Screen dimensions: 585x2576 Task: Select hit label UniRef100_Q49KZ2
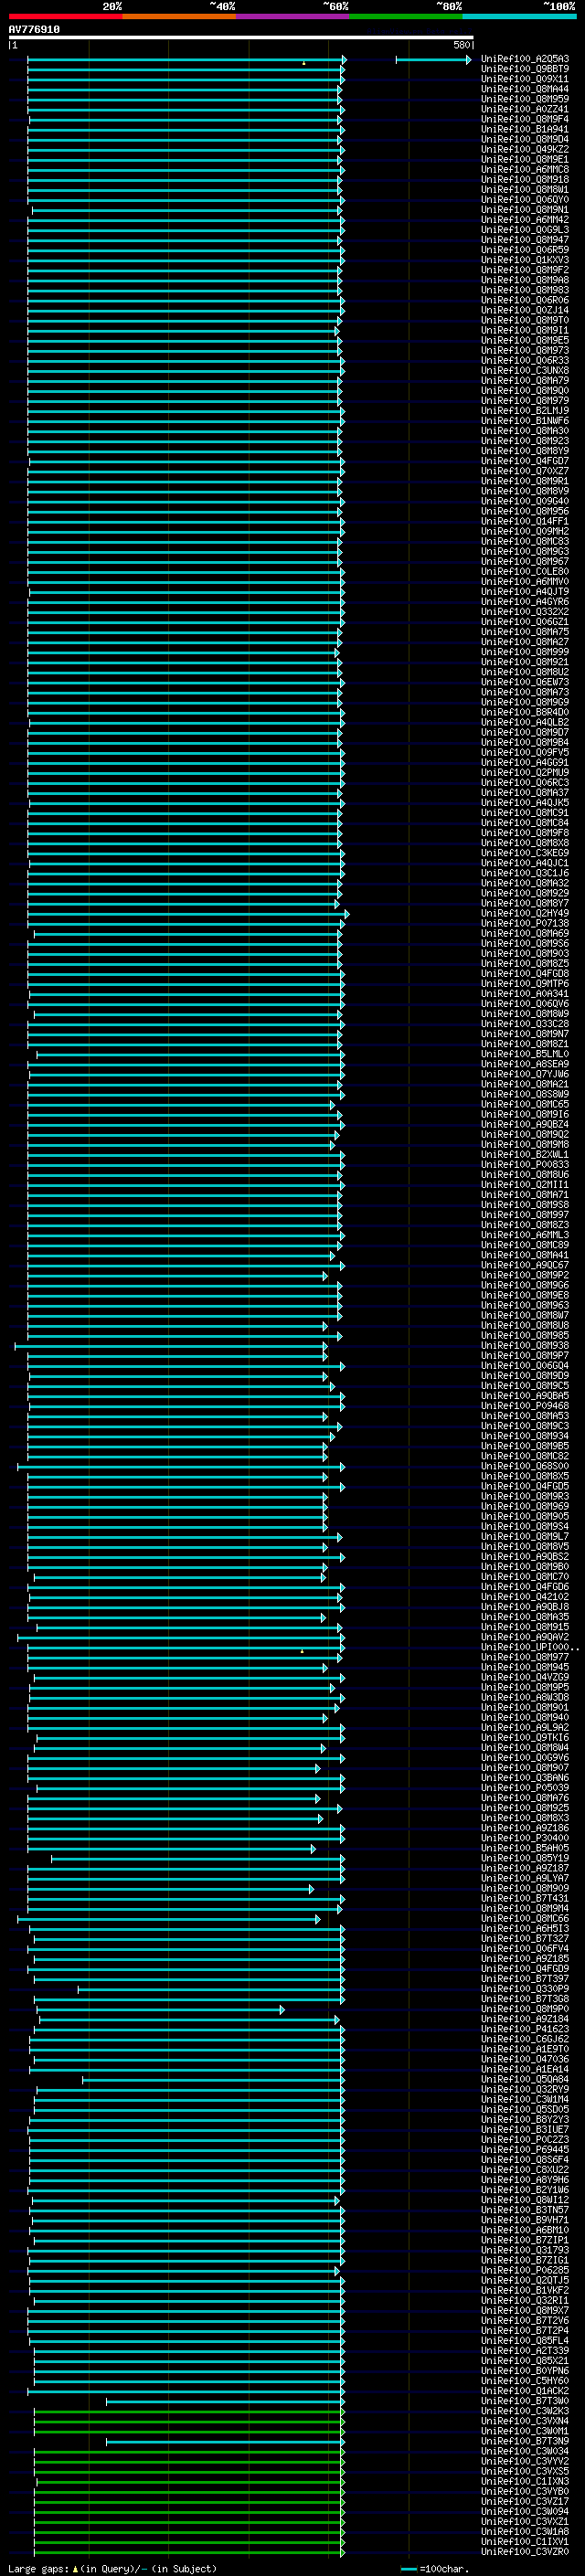click(x=525, y=149)
